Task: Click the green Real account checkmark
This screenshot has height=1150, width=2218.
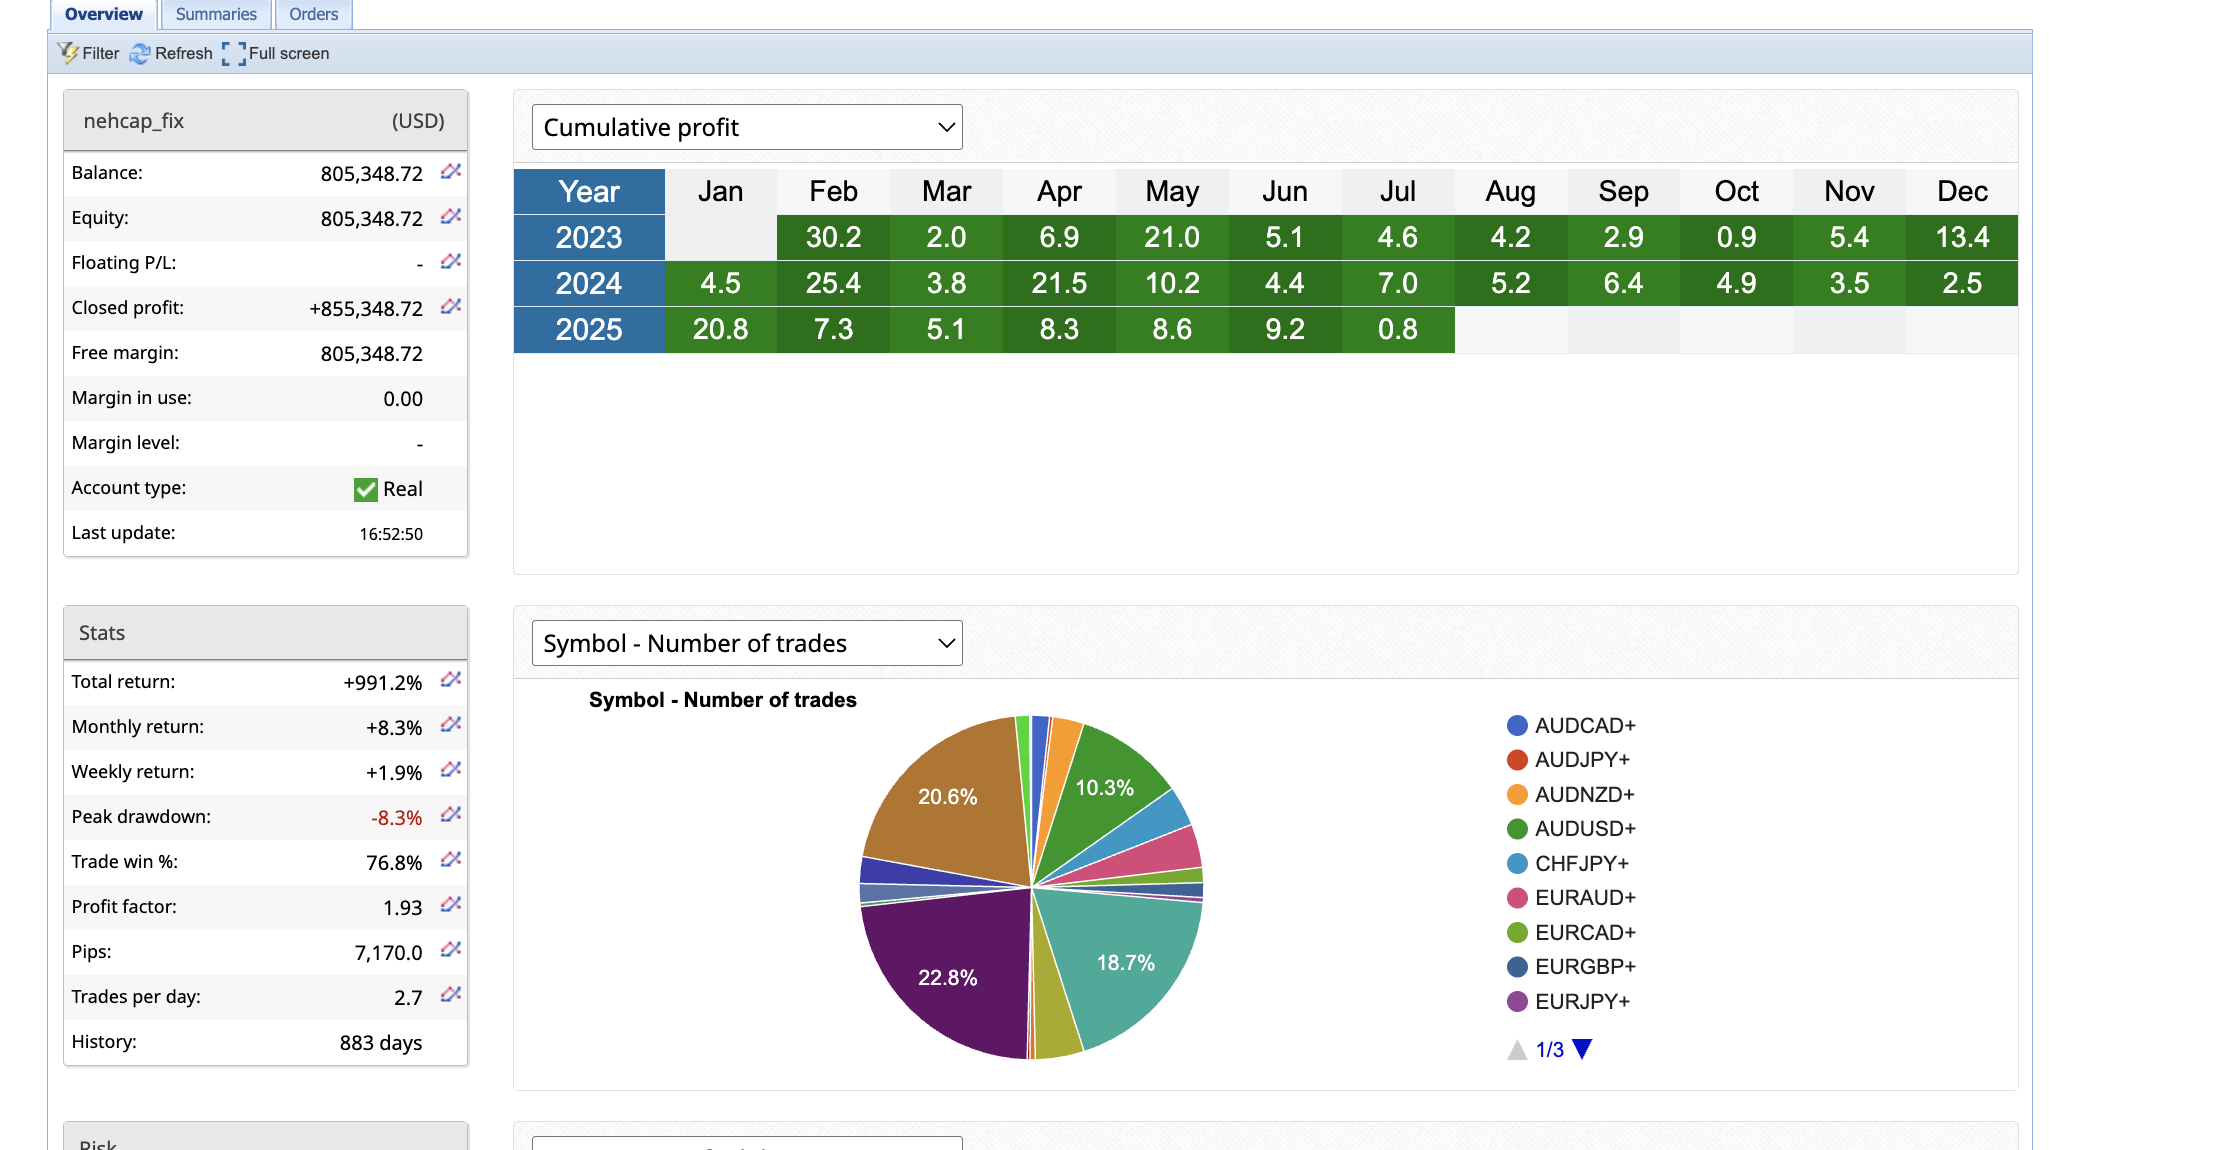Action: pyautogui.click(x=366, y=489)
